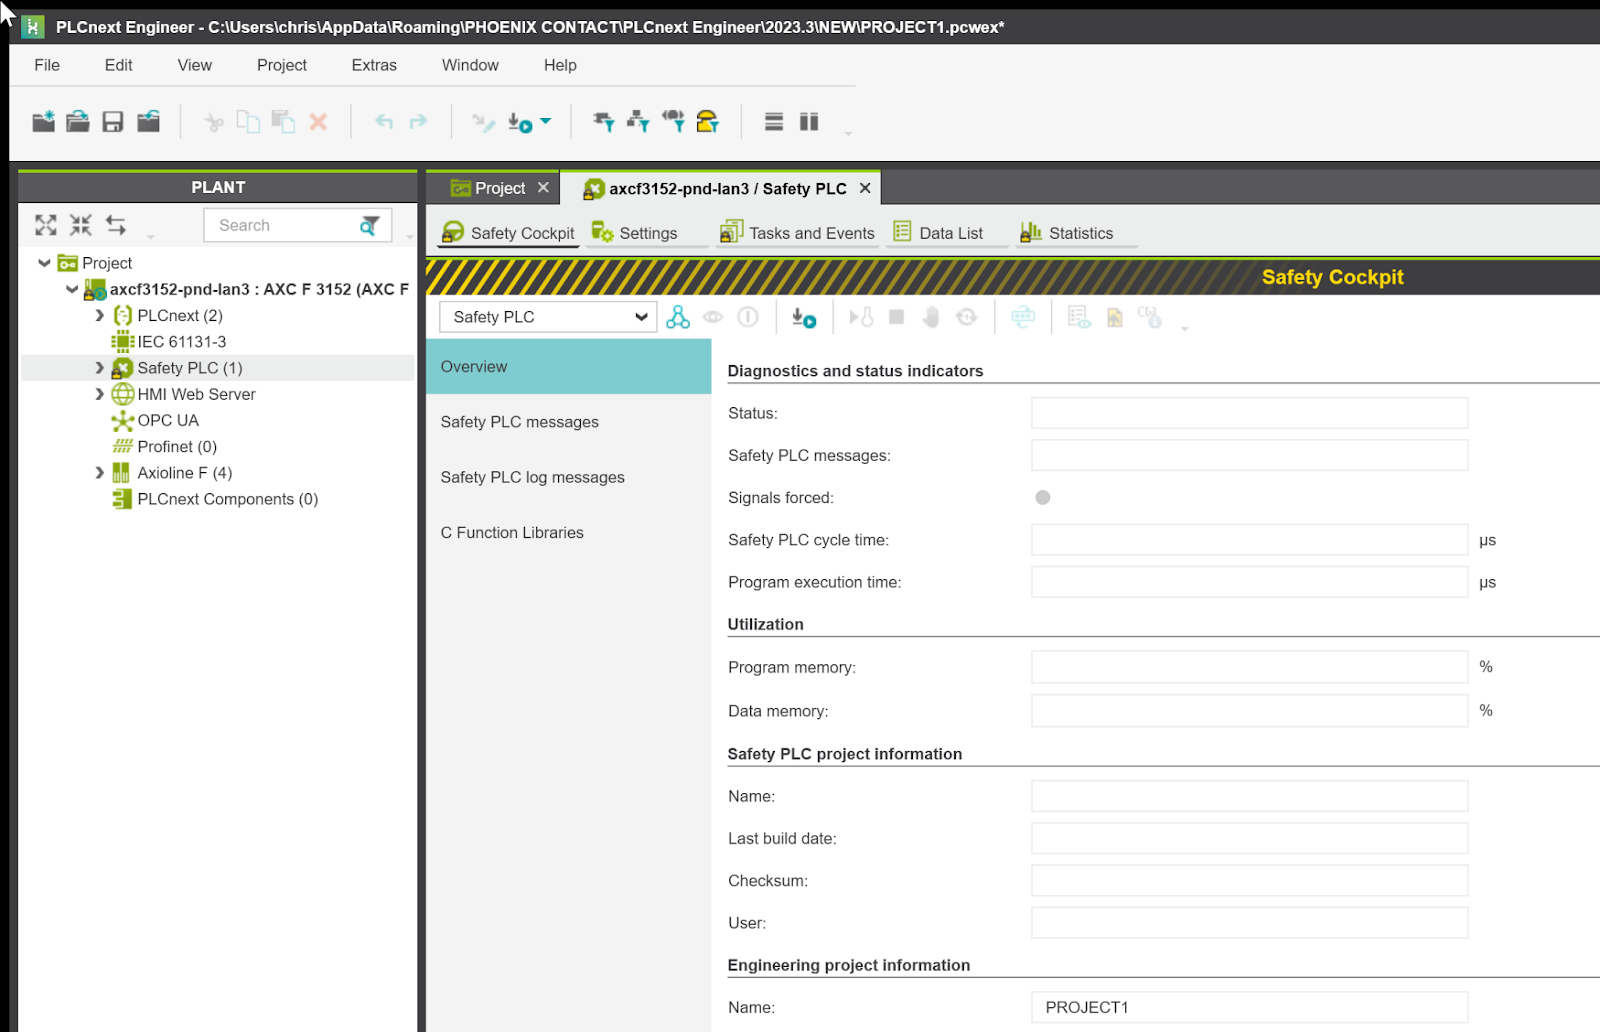Close the Project tab
Viewport: 1600px width, 1032px height.
[x=543, y=188]
